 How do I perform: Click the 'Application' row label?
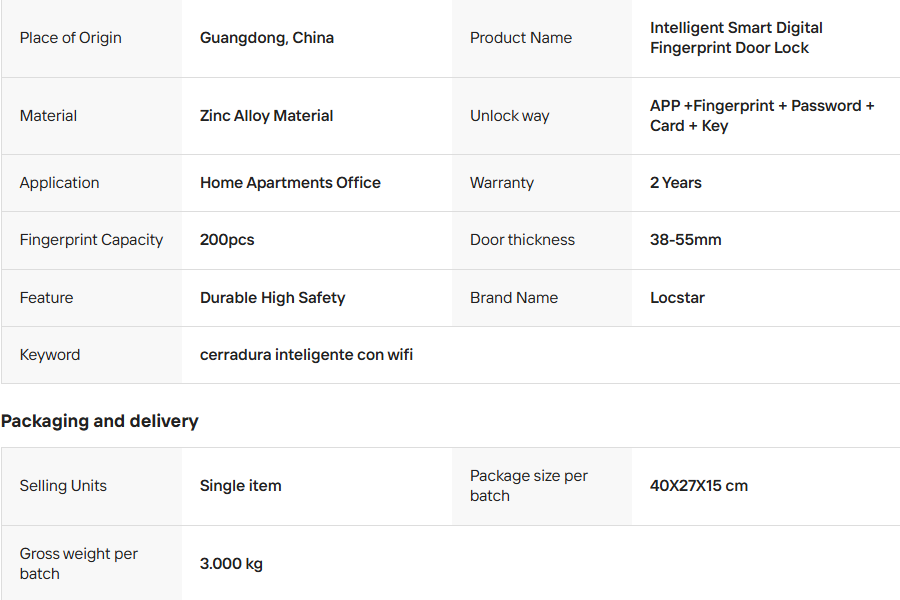click(59, 183)
